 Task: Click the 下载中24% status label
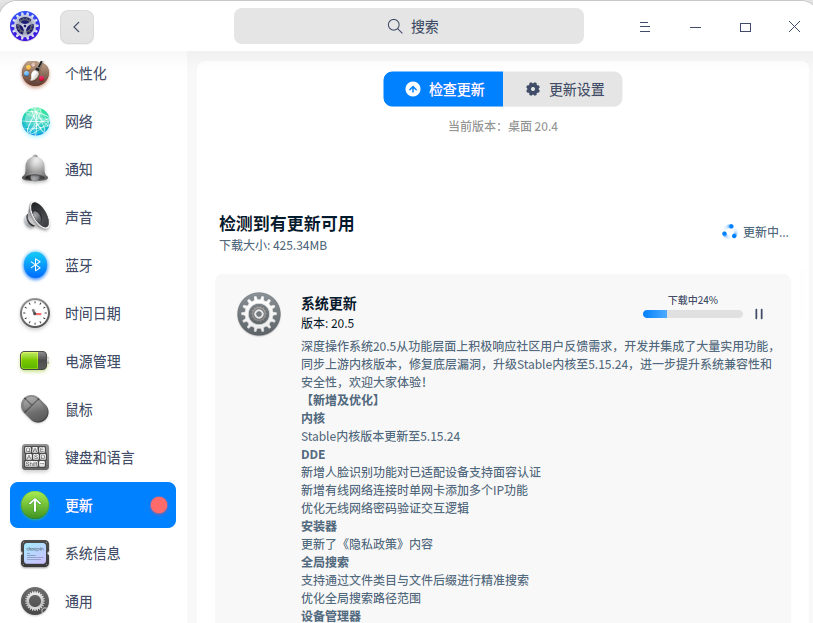pyautogui.click(x=693, y=300)
